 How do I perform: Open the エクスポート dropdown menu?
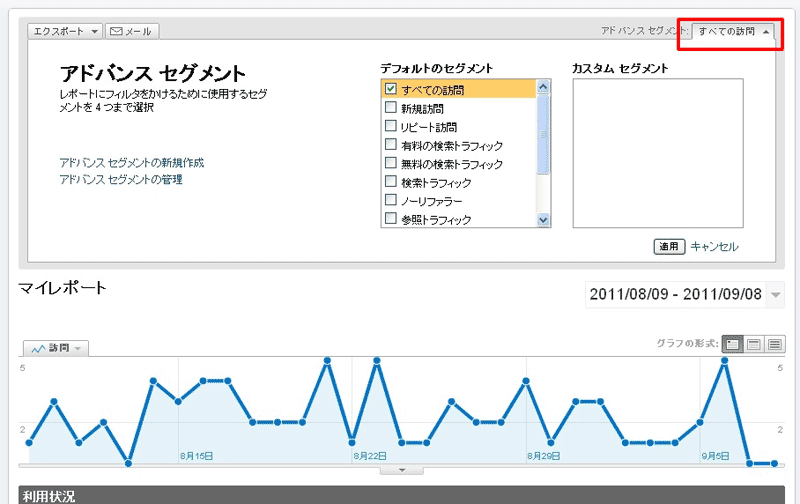pos(63,31)
